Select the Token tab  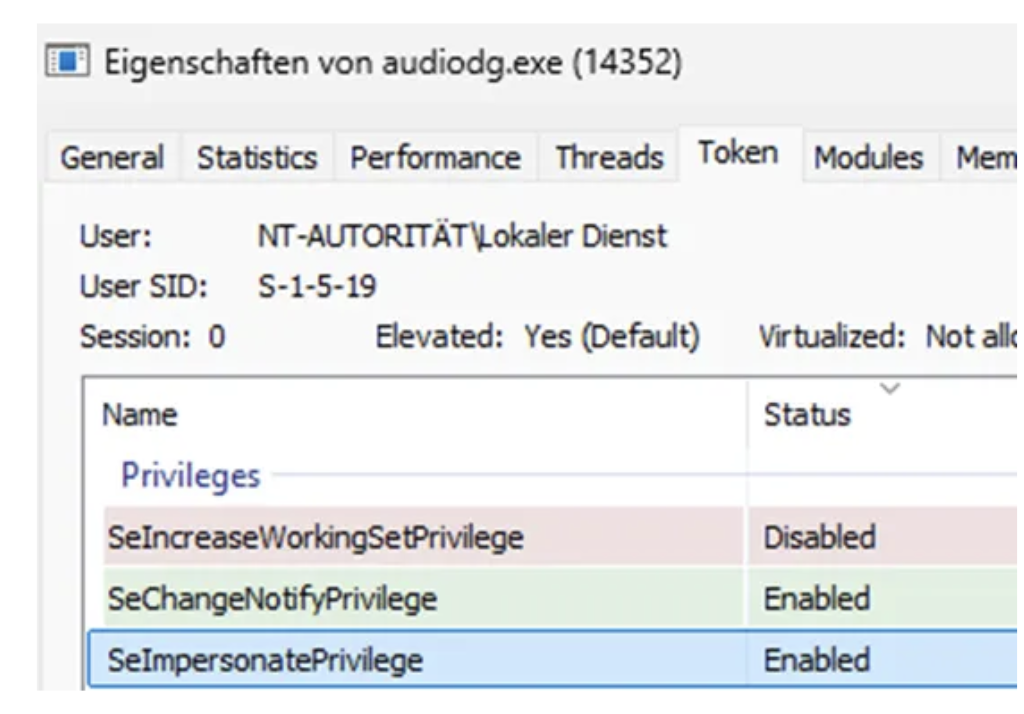coord(738,153)
